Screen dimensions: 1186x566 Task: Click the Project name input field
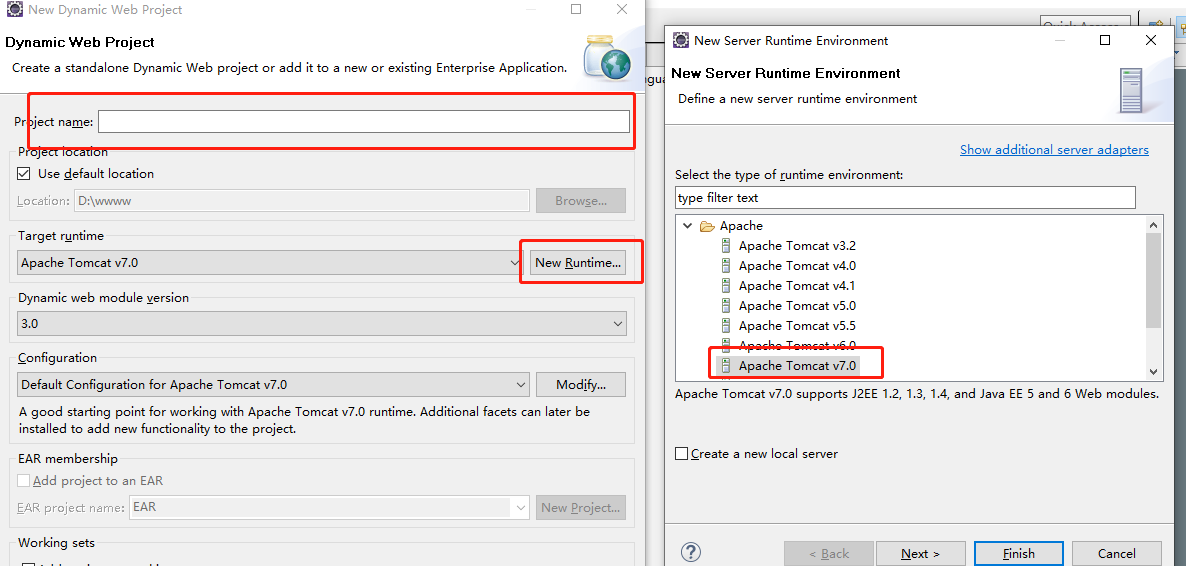coord(364,122)
